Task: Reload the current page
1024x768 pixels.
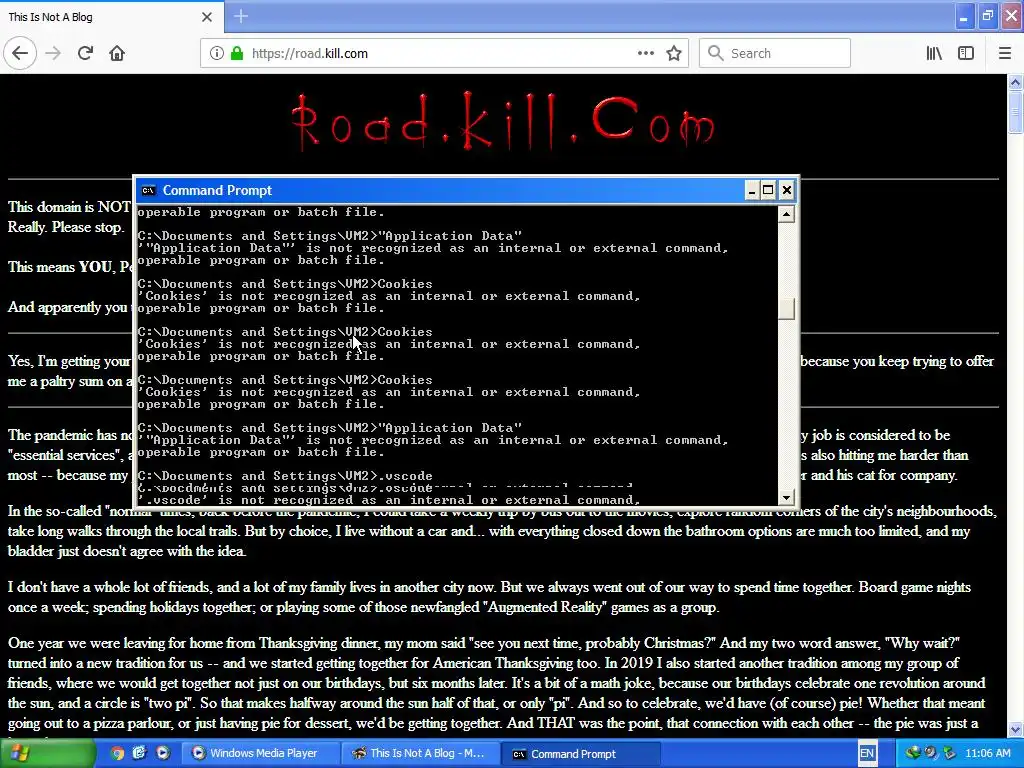Action: (85, 53)
